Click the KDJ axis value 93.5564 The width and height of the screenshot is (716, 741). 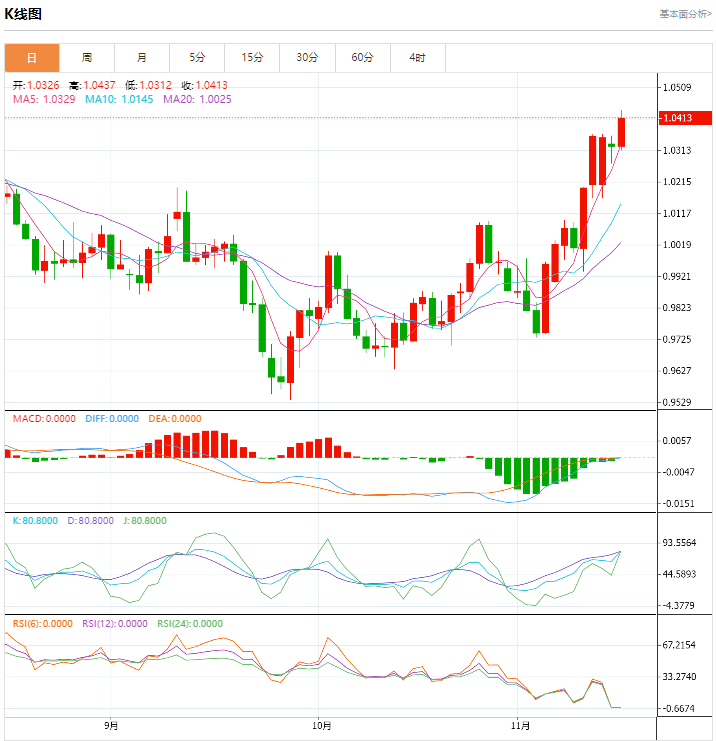pos(679,543)
